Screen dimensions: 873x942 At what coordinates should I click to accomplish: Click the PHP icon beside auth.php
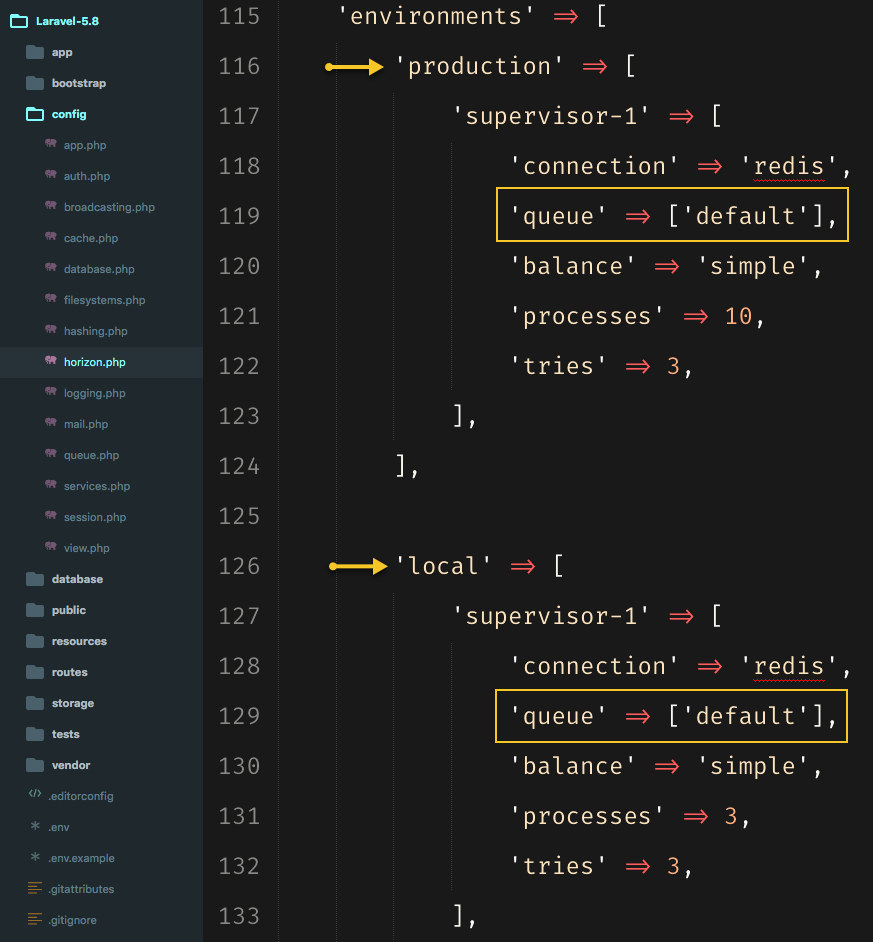tap(51, 175)
